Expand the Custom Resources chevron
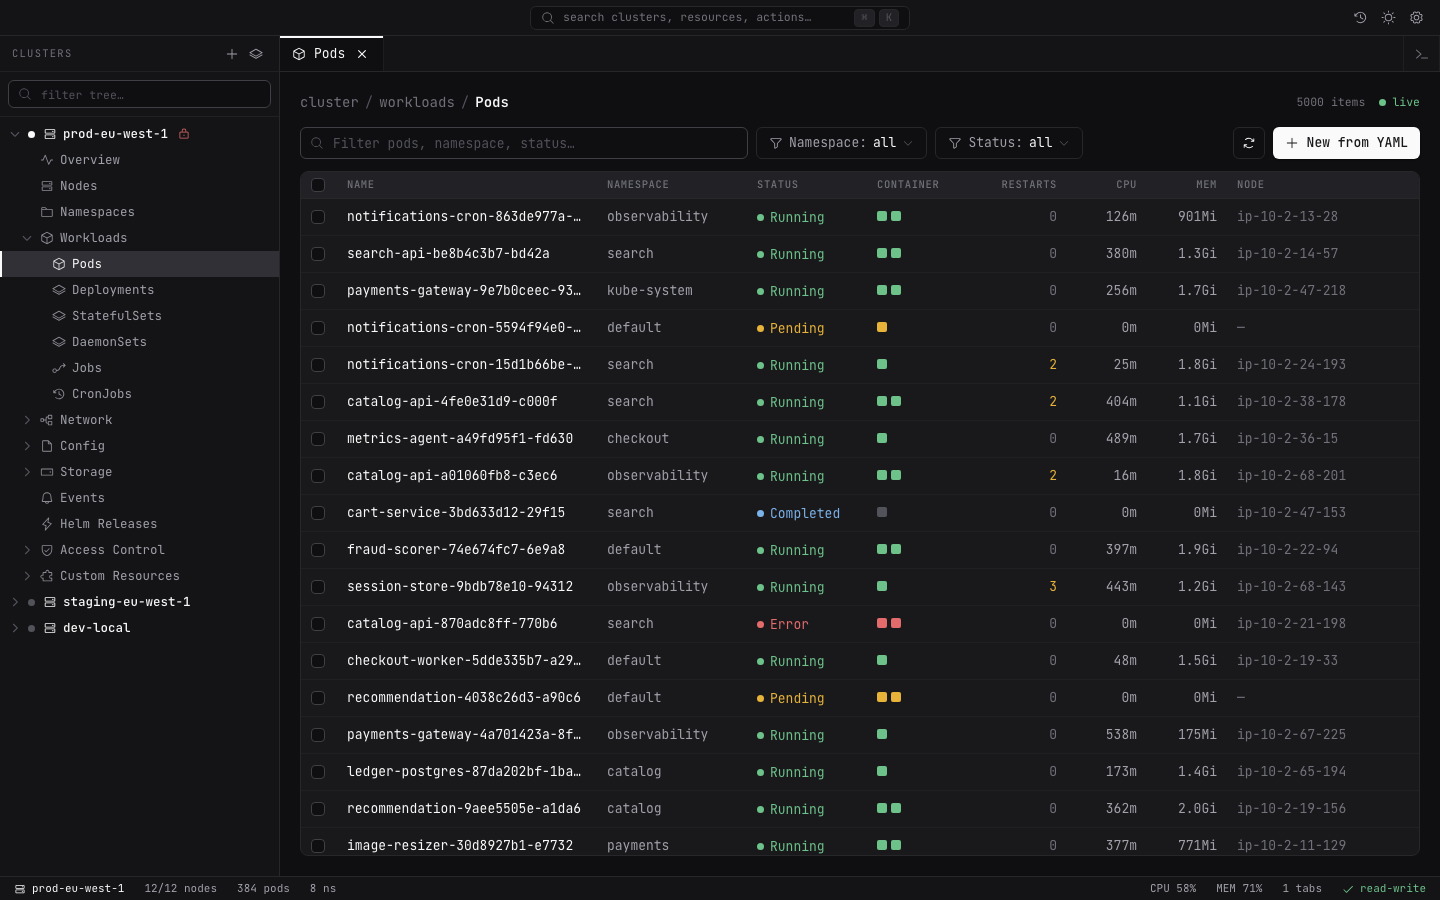 pyautogui.click(x=27, y=576)
